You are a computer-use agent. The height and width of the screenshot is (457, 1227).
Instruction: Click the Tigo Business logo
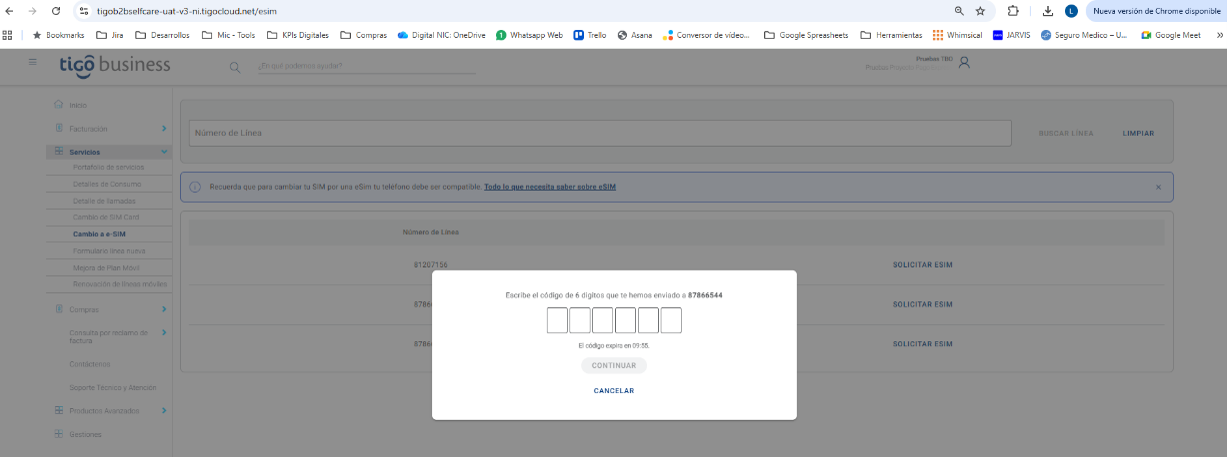point(114,65)
